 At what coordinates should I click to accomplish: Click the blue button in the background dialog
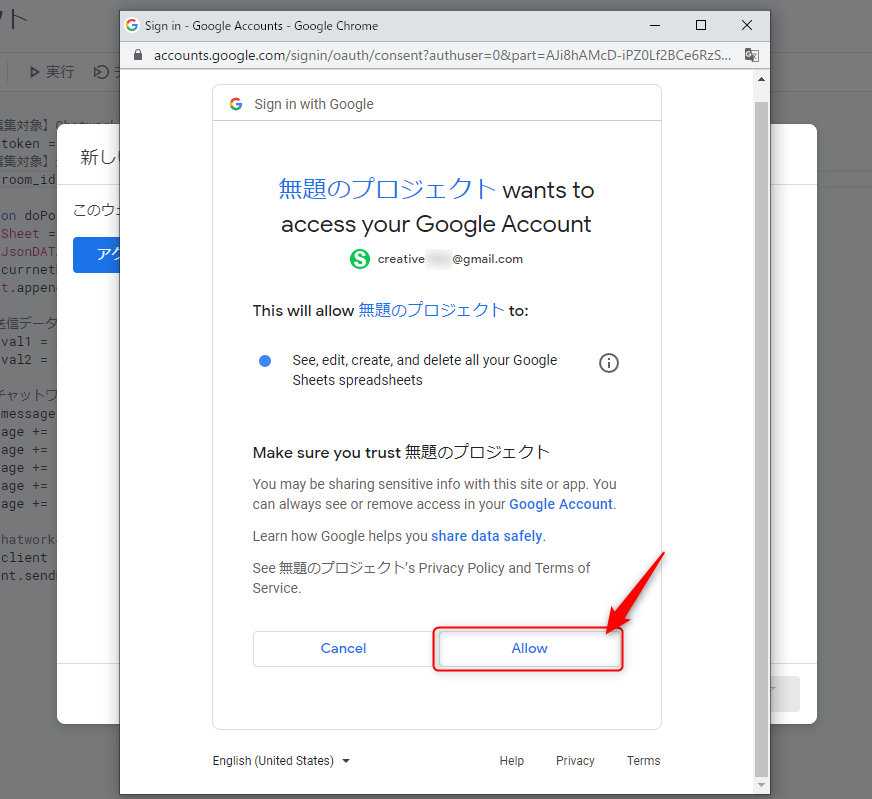click(96, 255)
